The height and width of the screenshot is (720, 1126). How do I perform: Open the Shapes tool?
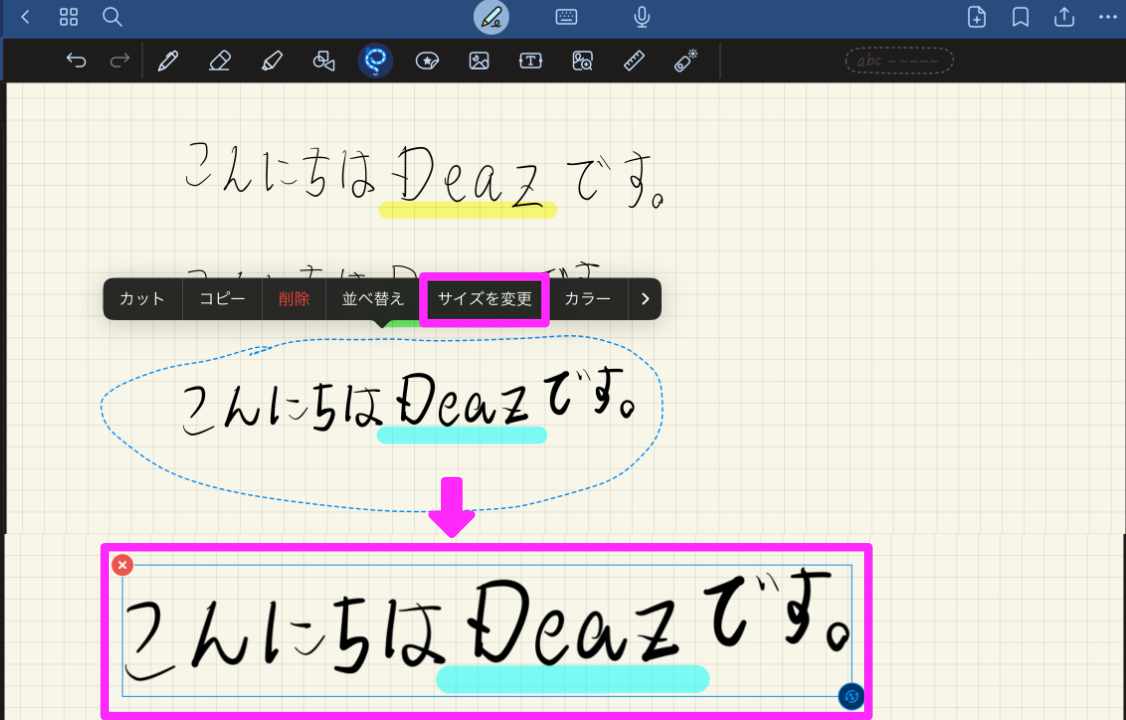(324, 60)
